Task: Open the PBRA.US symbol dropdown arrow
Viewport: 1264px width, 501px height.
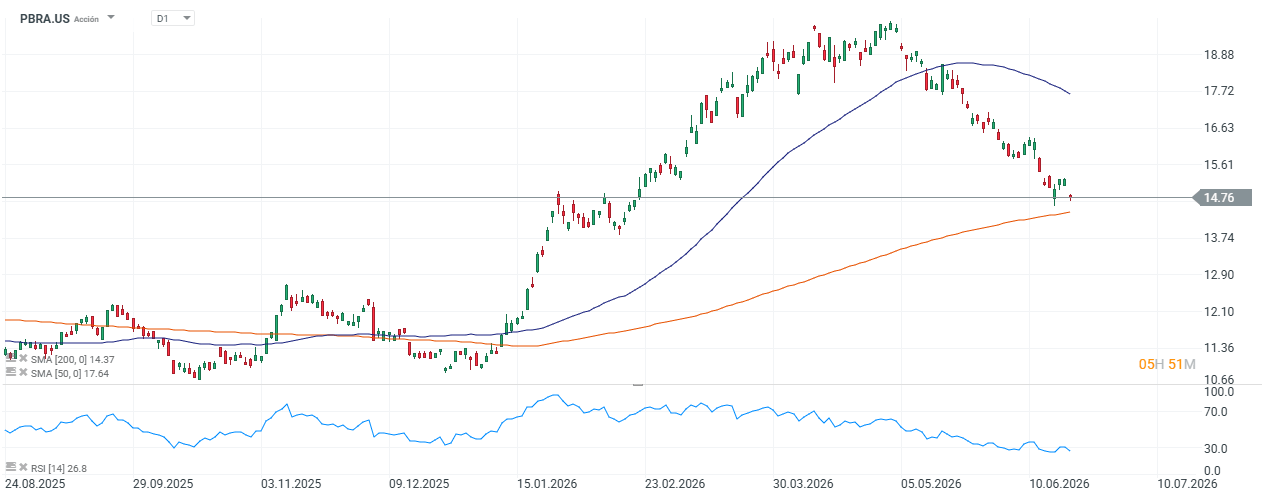Action: tap(110, 18)
